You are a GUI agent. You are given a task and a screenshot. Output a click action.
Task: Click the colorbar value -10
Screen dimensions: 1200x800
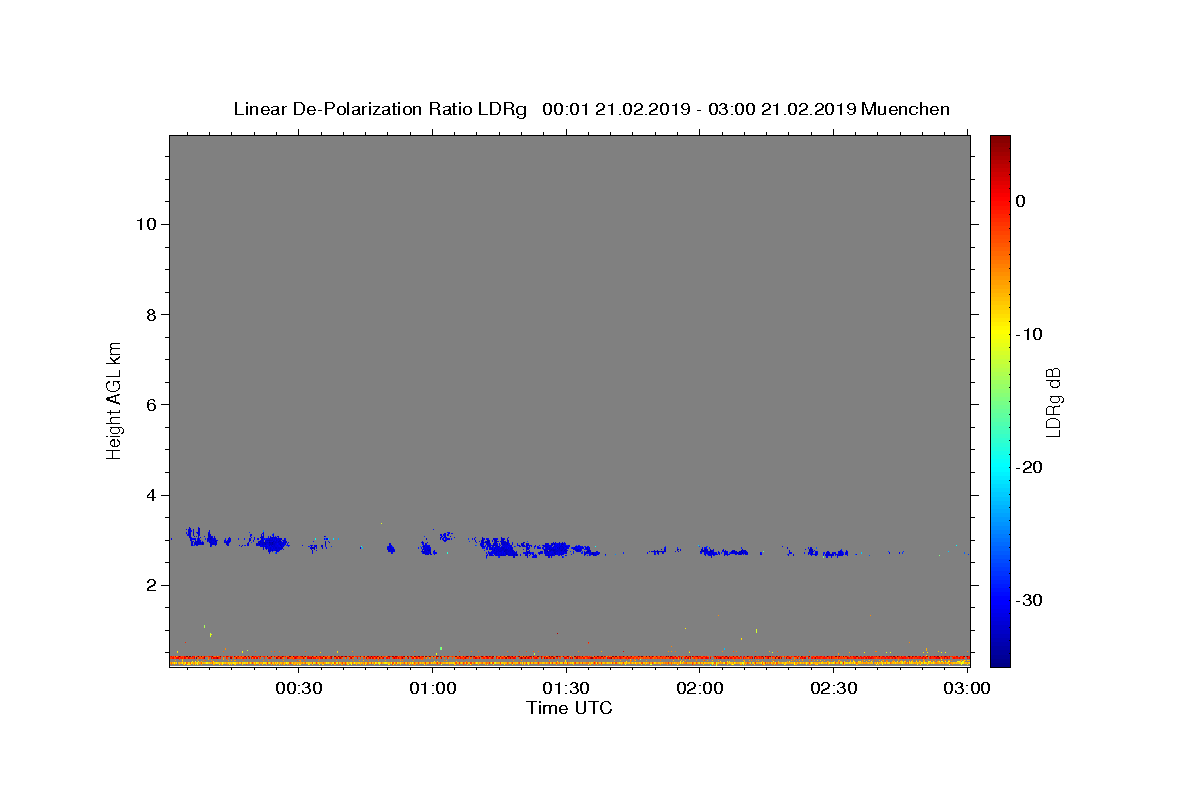click(1030, 334)
